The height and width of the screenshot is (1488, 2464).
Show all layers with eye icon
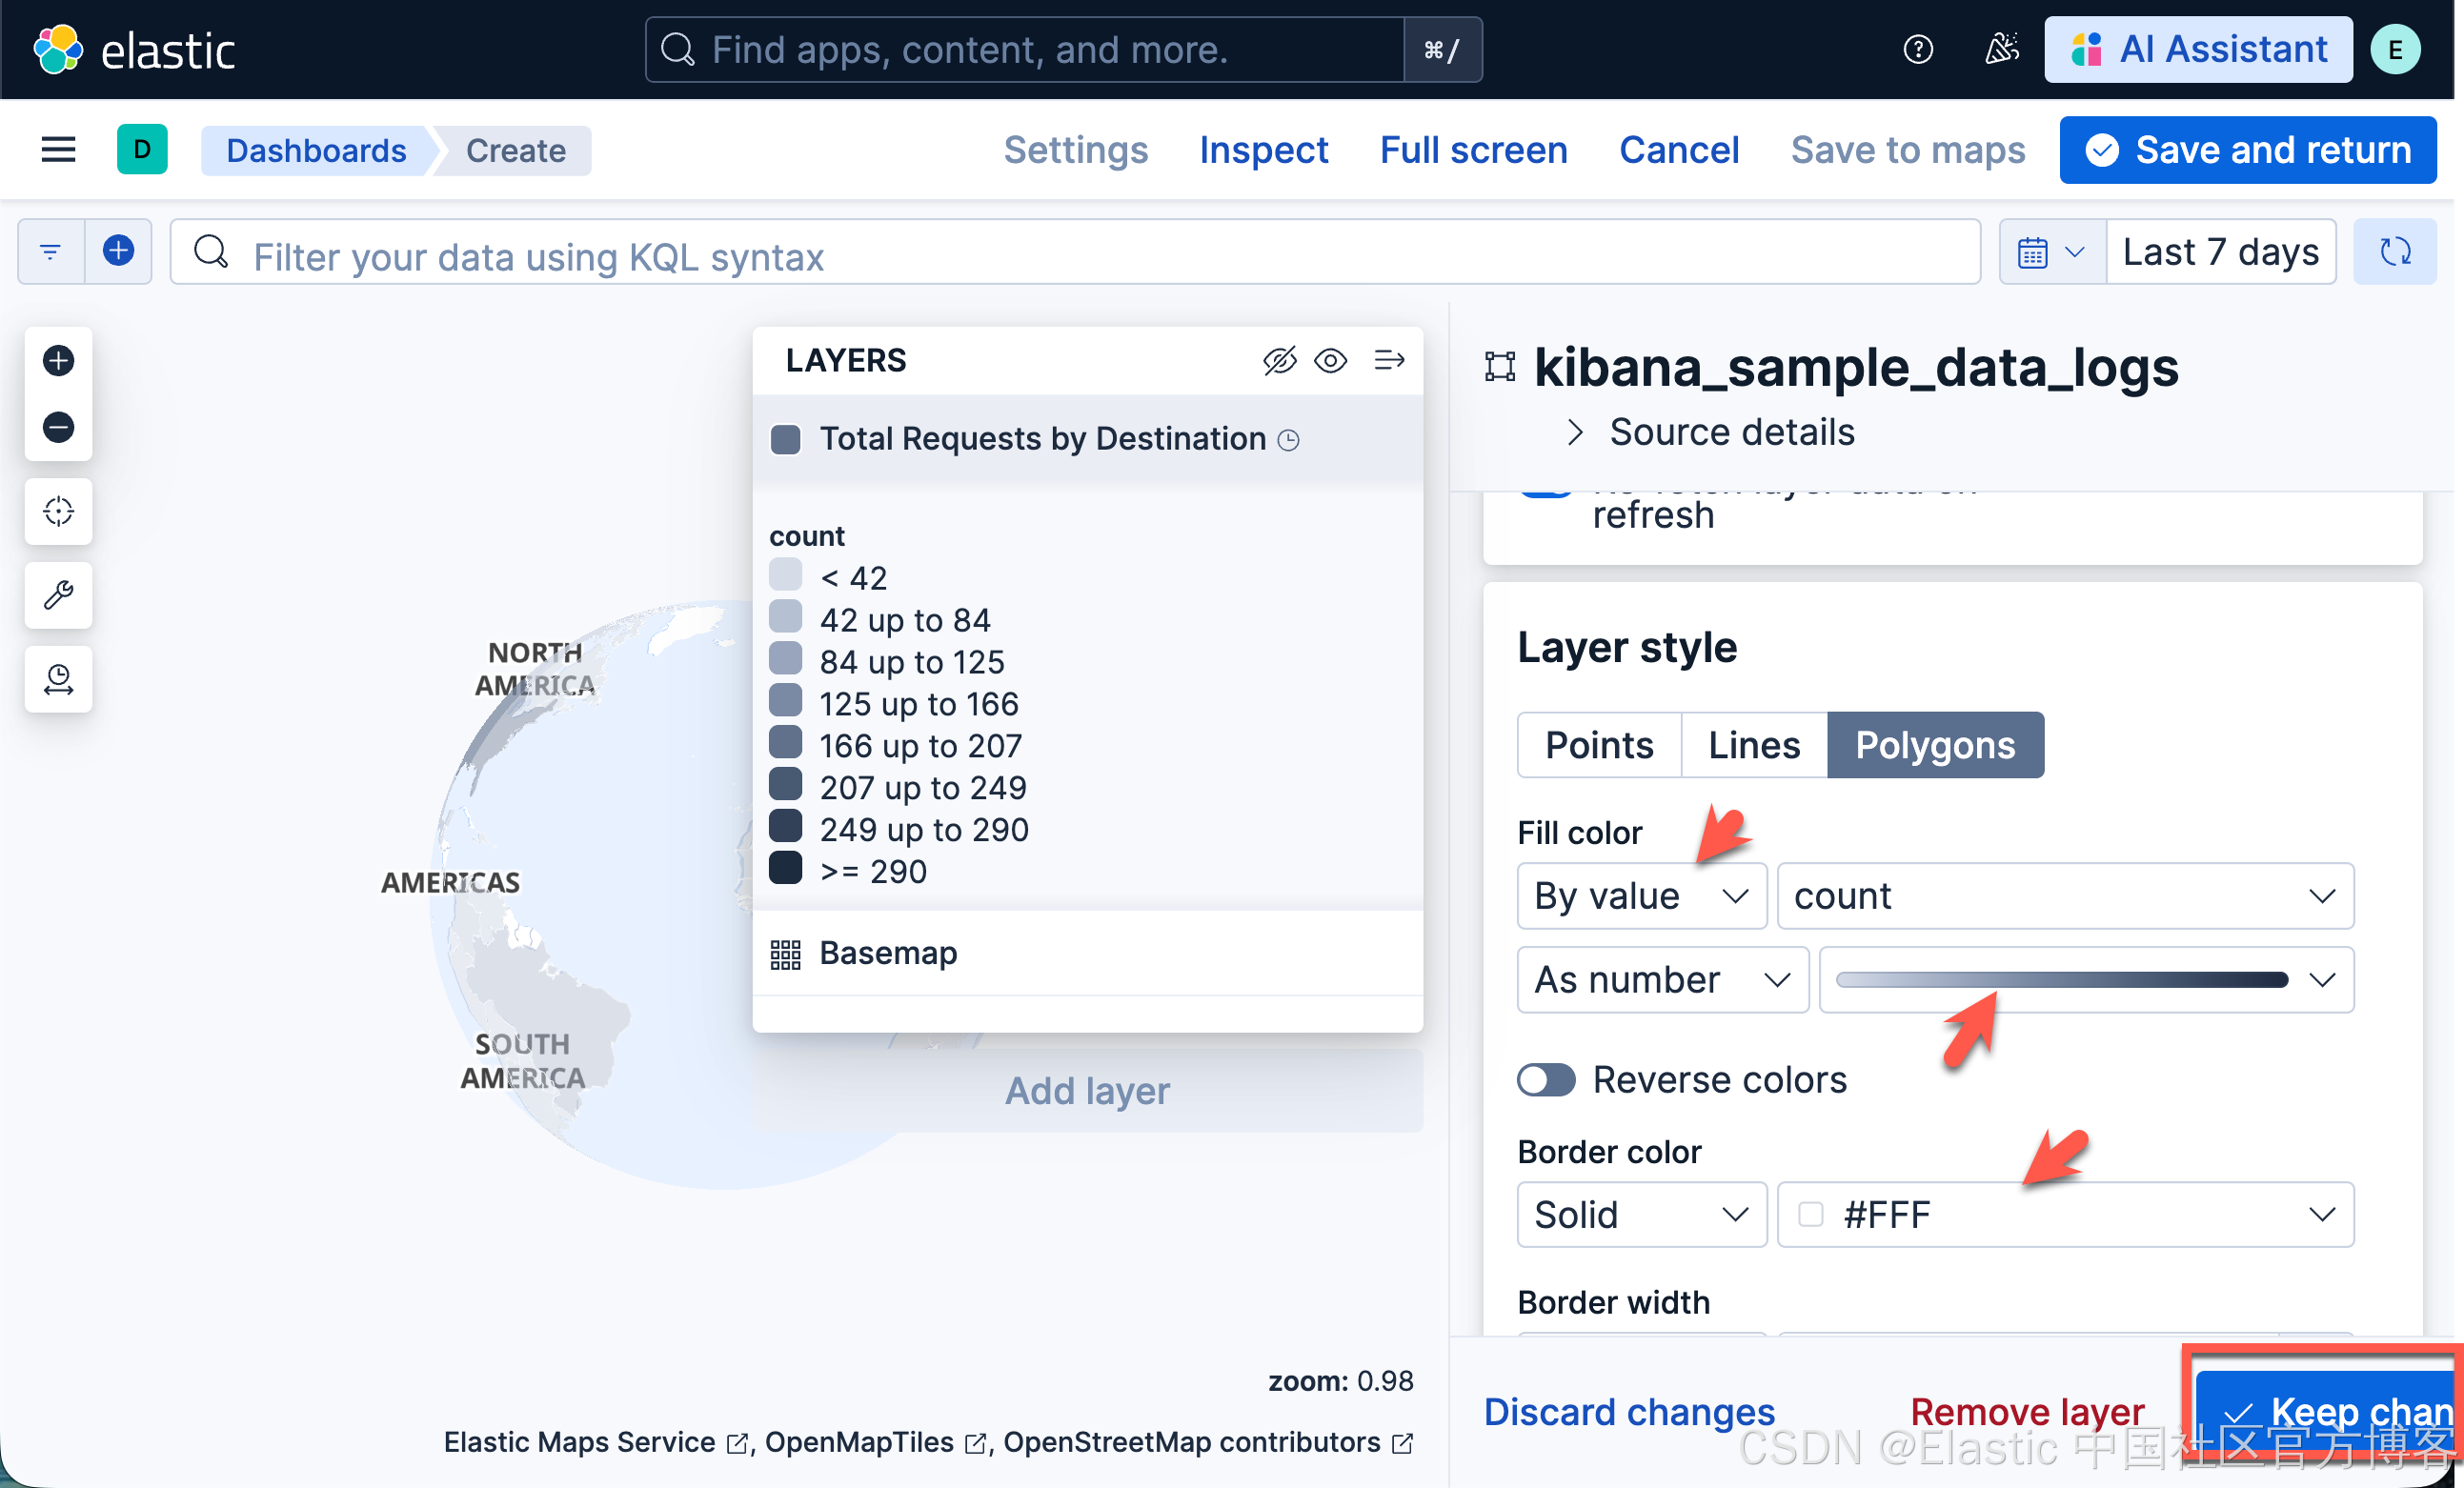point(1330,360)
